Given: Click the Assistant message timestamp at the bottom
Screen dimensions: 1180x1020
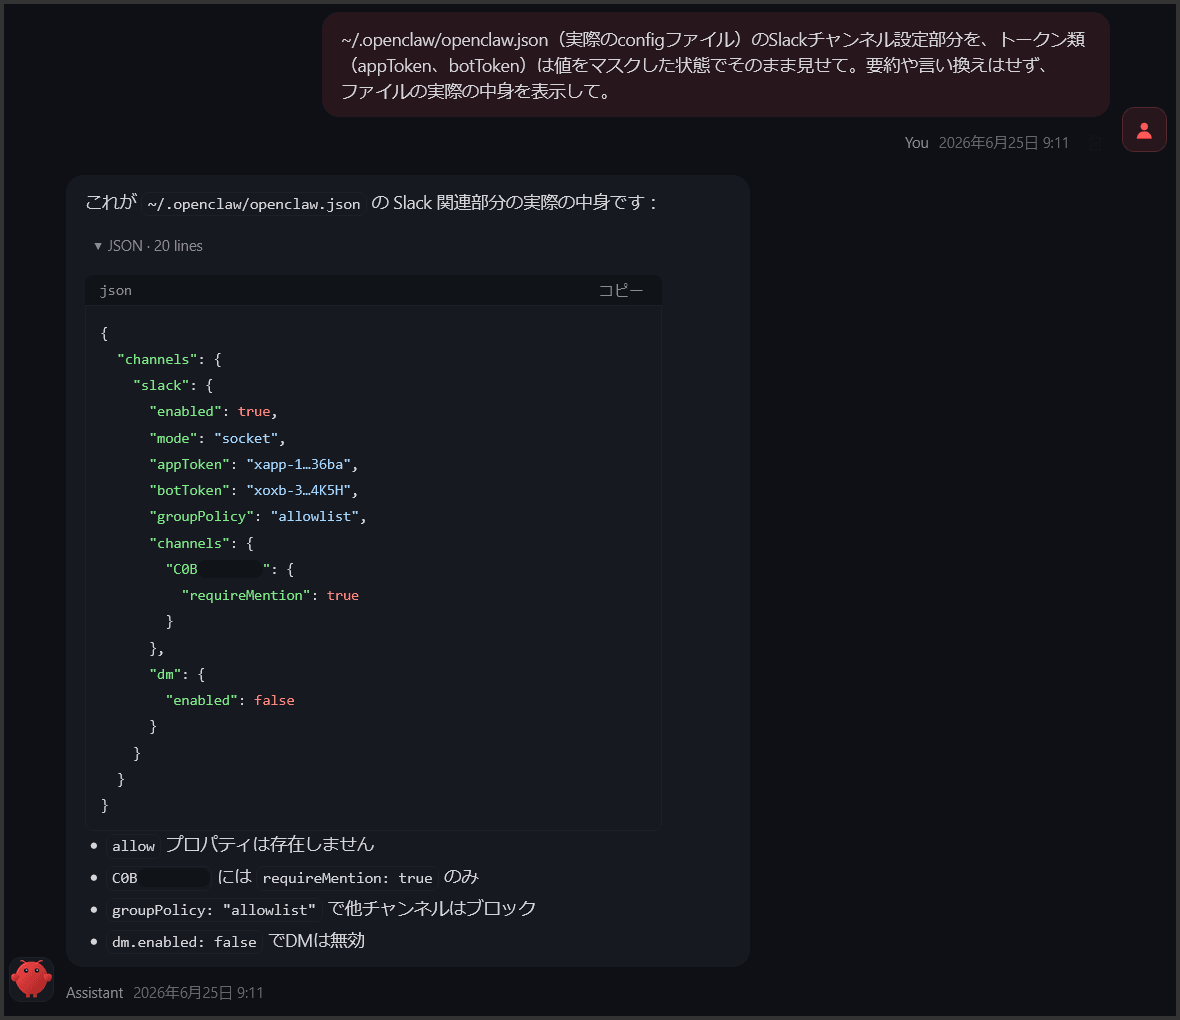Looking at the screenshot, I should [x=199, y=993].
